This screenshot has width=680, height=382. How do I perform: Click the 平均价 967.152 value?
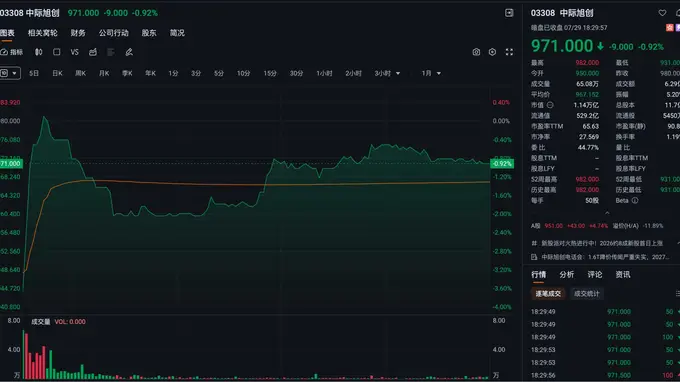[587, 95]
